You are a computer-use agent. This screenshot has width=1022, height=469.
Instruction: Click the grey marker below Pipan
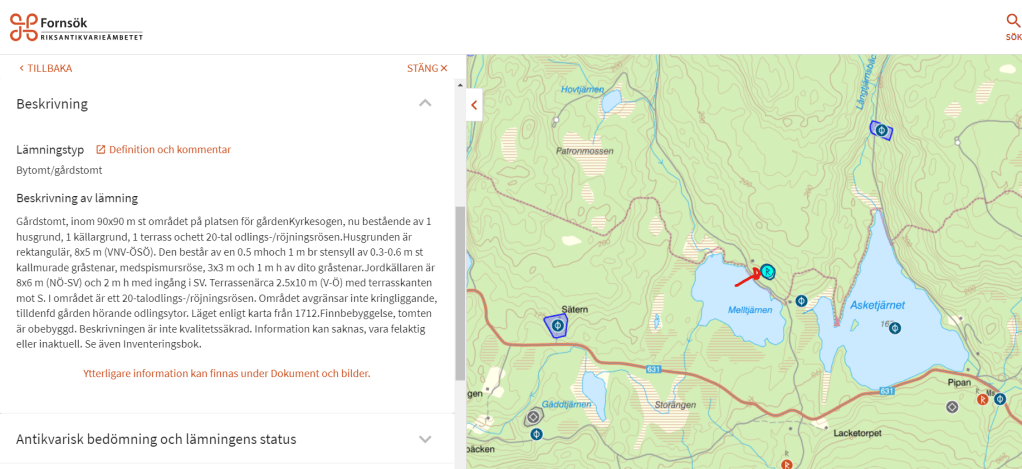tap(951, 406)
